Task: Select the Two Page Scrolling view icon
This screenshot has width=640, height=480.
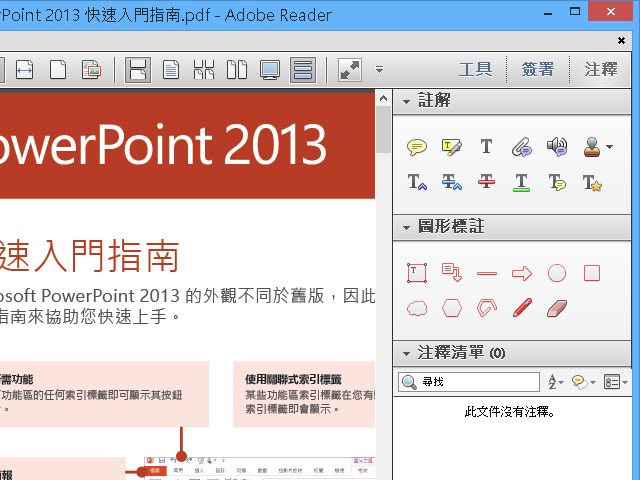Action: (204, 70)
